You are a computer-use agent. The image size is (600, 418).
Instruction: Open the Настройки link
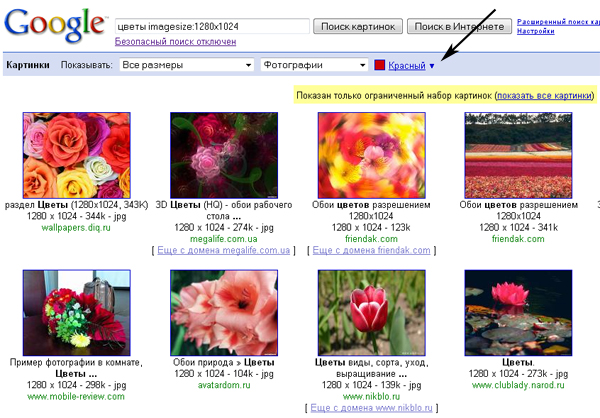(536, 31)
